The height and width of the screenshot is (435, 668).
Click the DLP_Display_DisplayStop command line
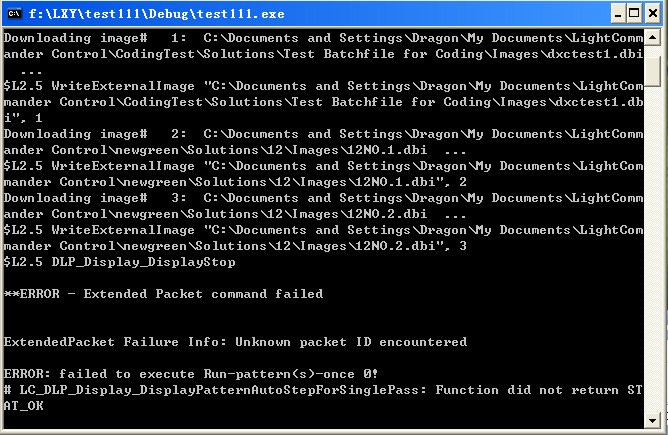(119, 262)
